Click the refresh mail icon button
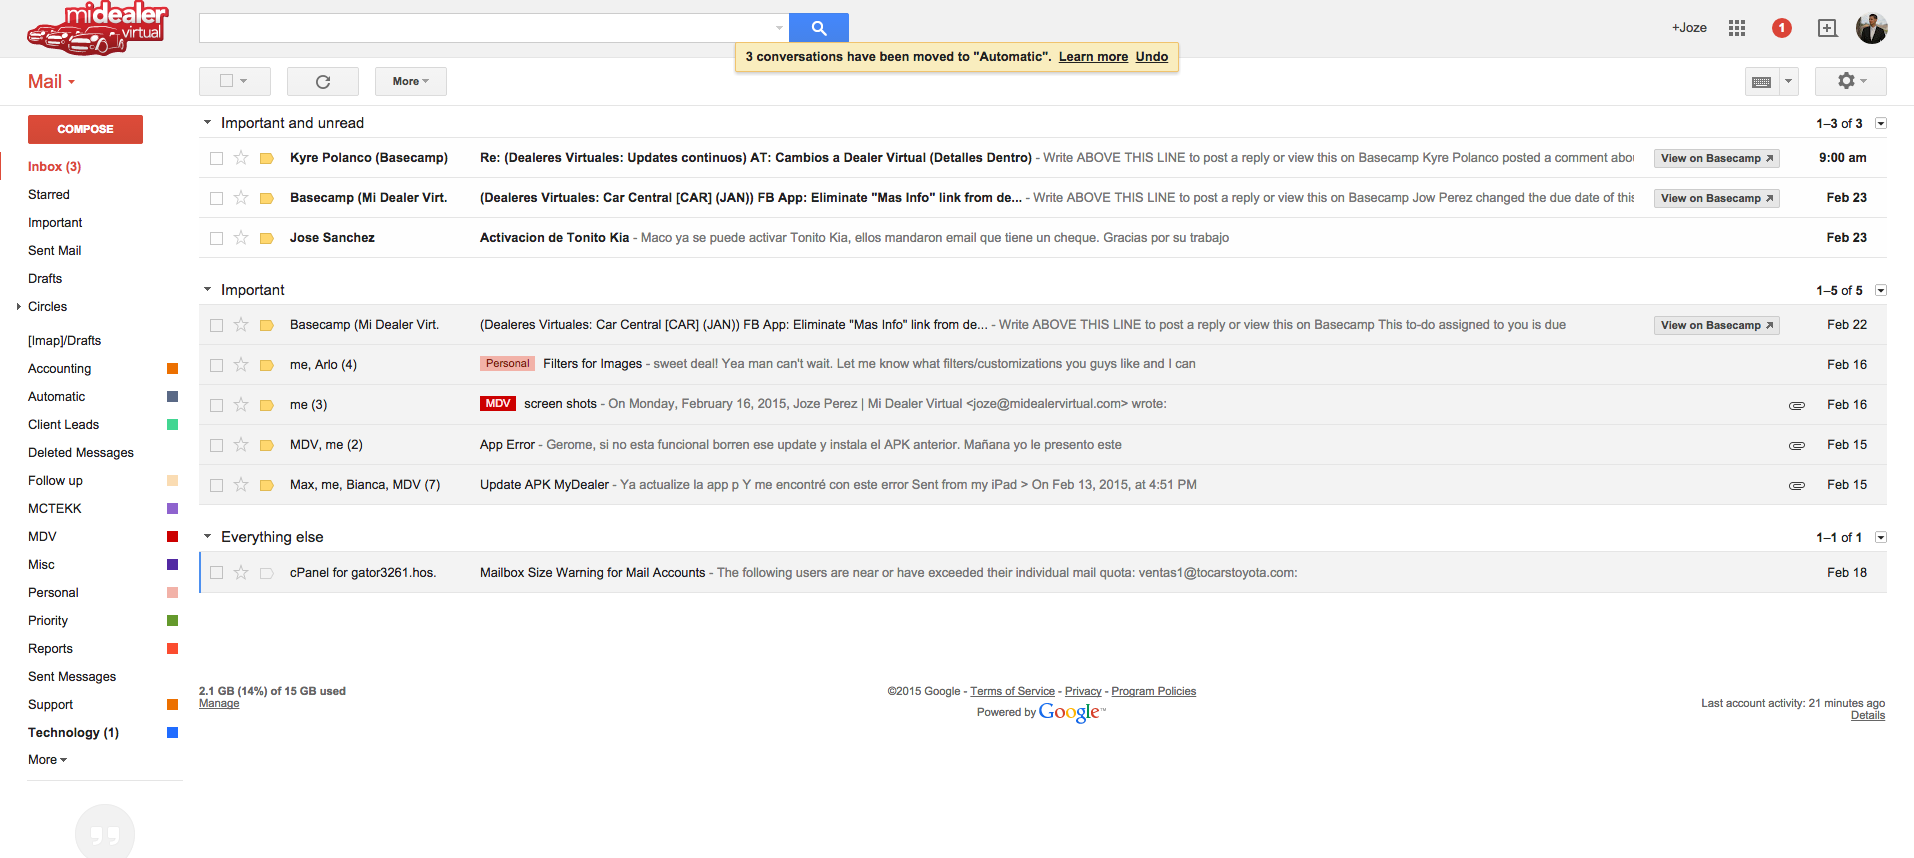This screenshot has width=1914, height=858. tap(323, 82)
